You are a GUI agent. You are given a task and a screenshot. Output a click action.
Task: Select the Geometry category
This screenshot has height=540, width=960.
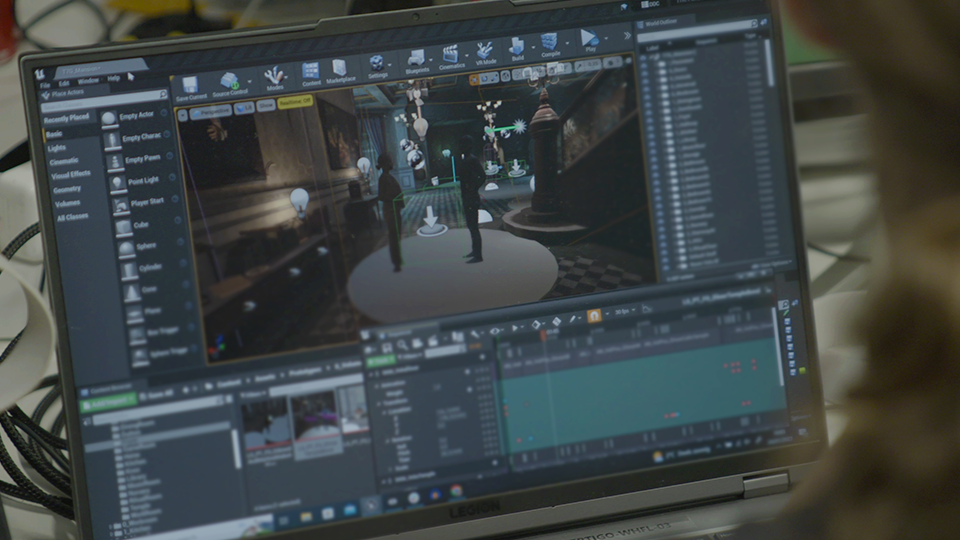click(67, 189)
